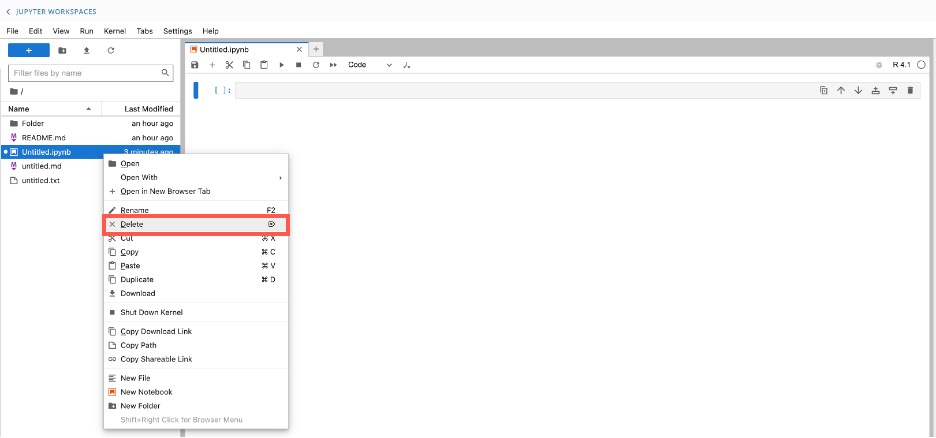
Task: Open the Edit menu
Action: (35, 30)
